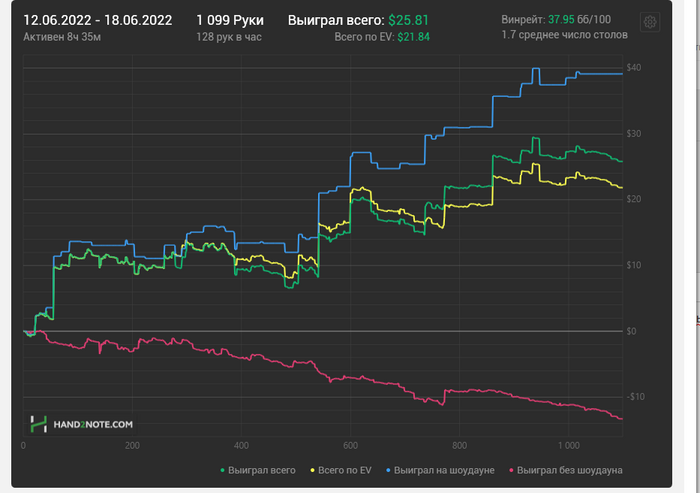Click the '128 рук в час' text
700x493 pixels.
(229, 37)
